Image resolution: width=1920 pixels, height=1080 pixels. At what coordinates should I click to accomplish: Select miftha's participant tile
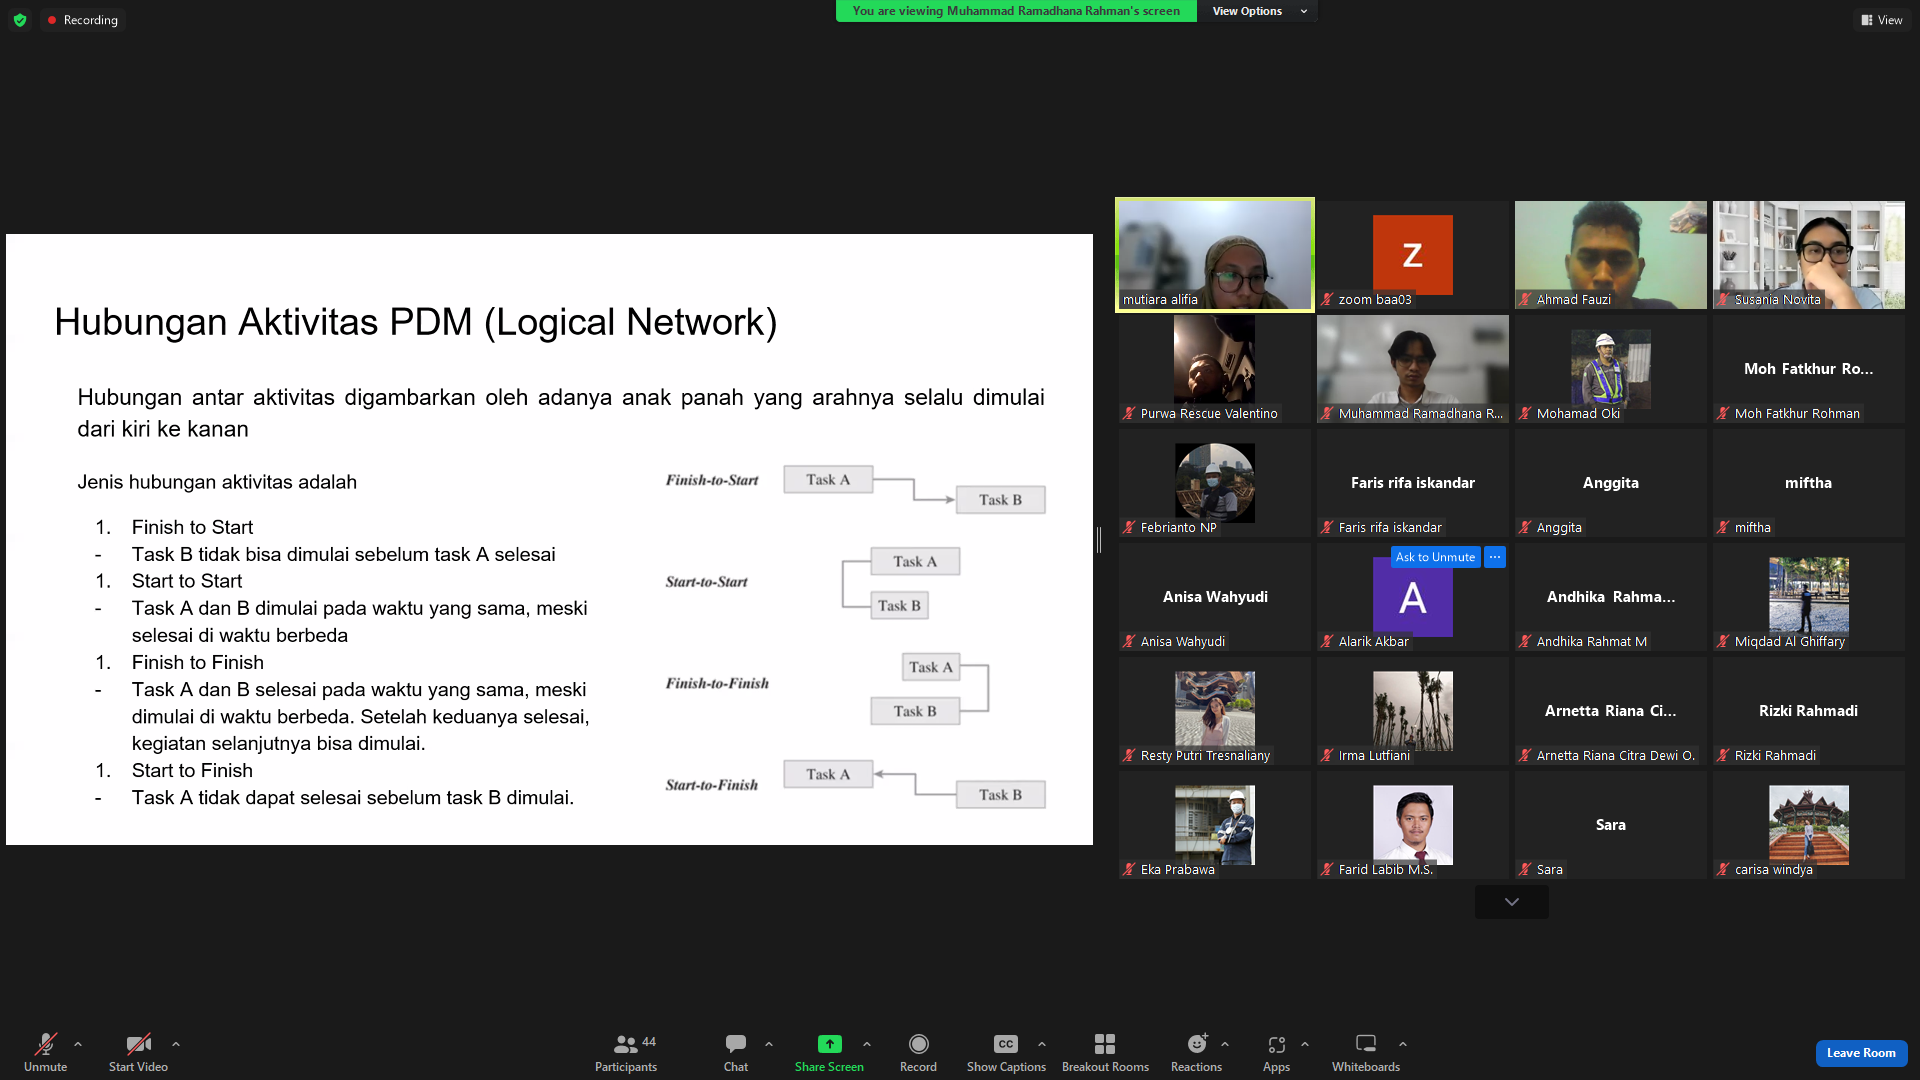coord(1809,483)
